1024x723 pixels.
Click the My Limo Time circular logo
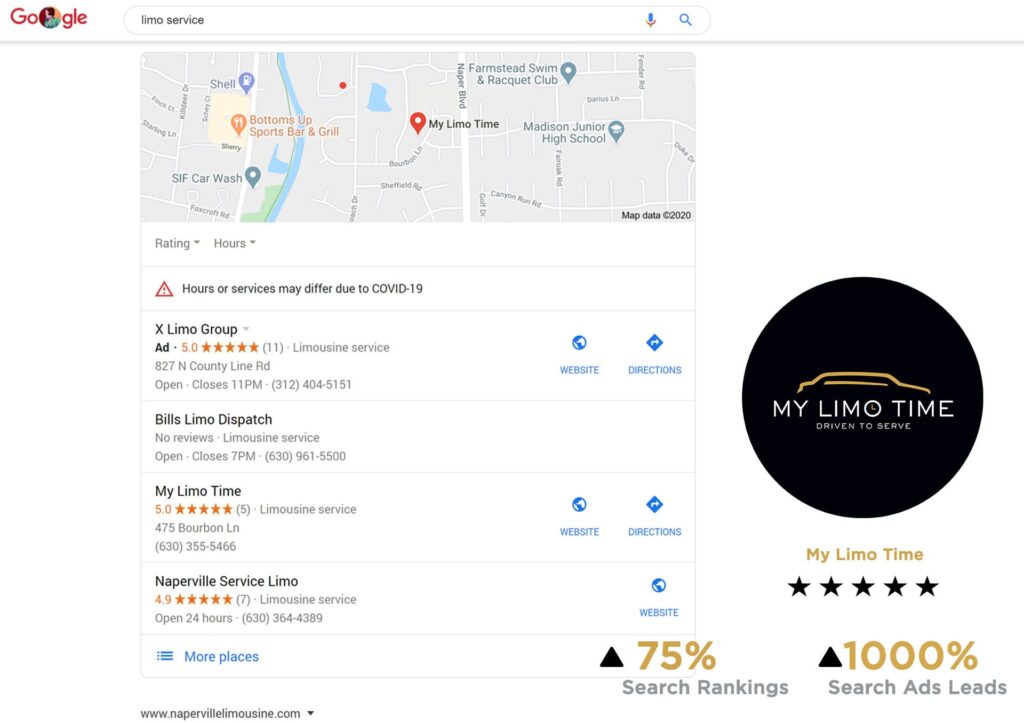[x=863, y=398]
